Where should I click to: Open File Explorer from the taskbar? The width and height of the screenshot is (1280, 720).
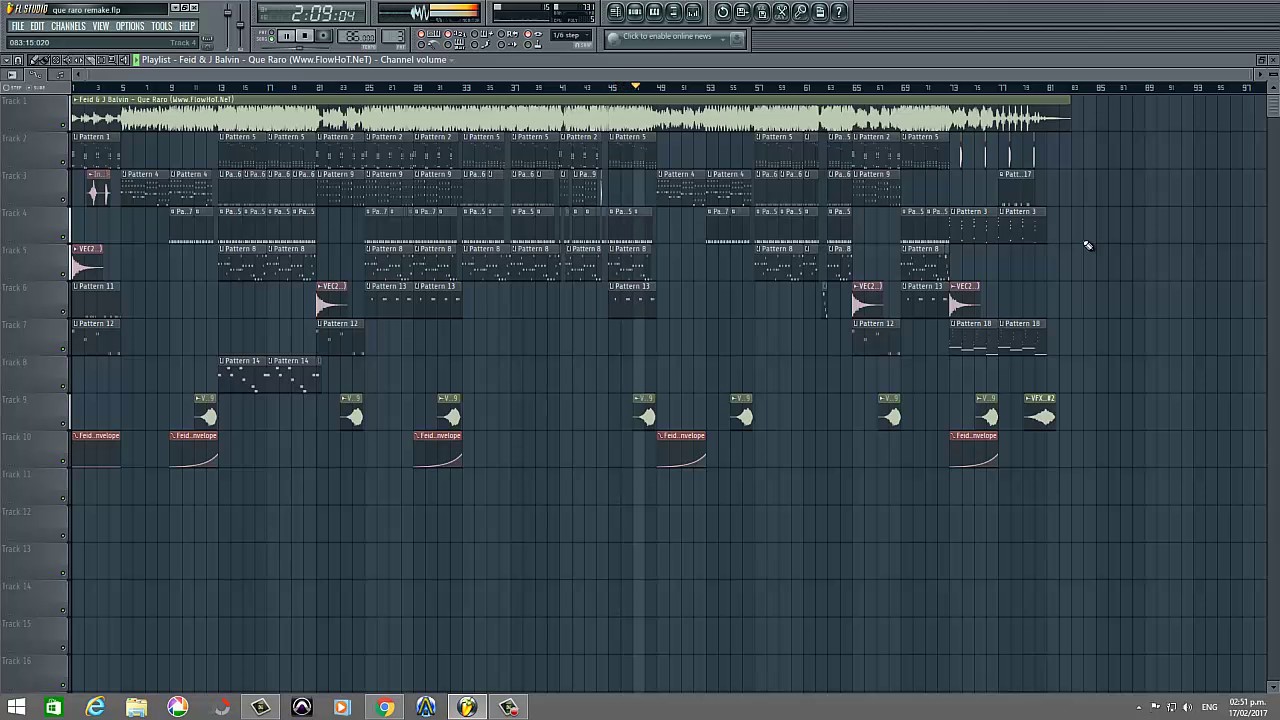tap(136, 708)
